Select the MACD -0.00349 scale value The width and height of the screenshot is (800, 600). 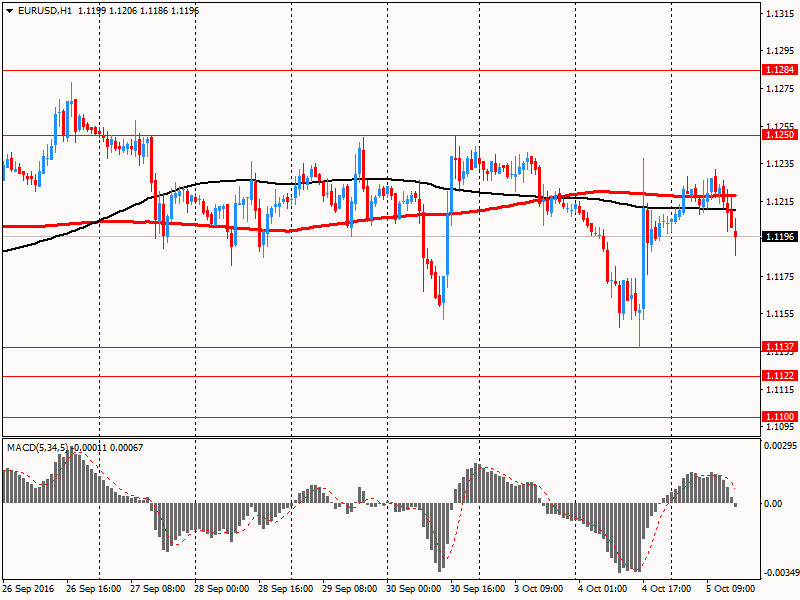click(x=781, y=573)
